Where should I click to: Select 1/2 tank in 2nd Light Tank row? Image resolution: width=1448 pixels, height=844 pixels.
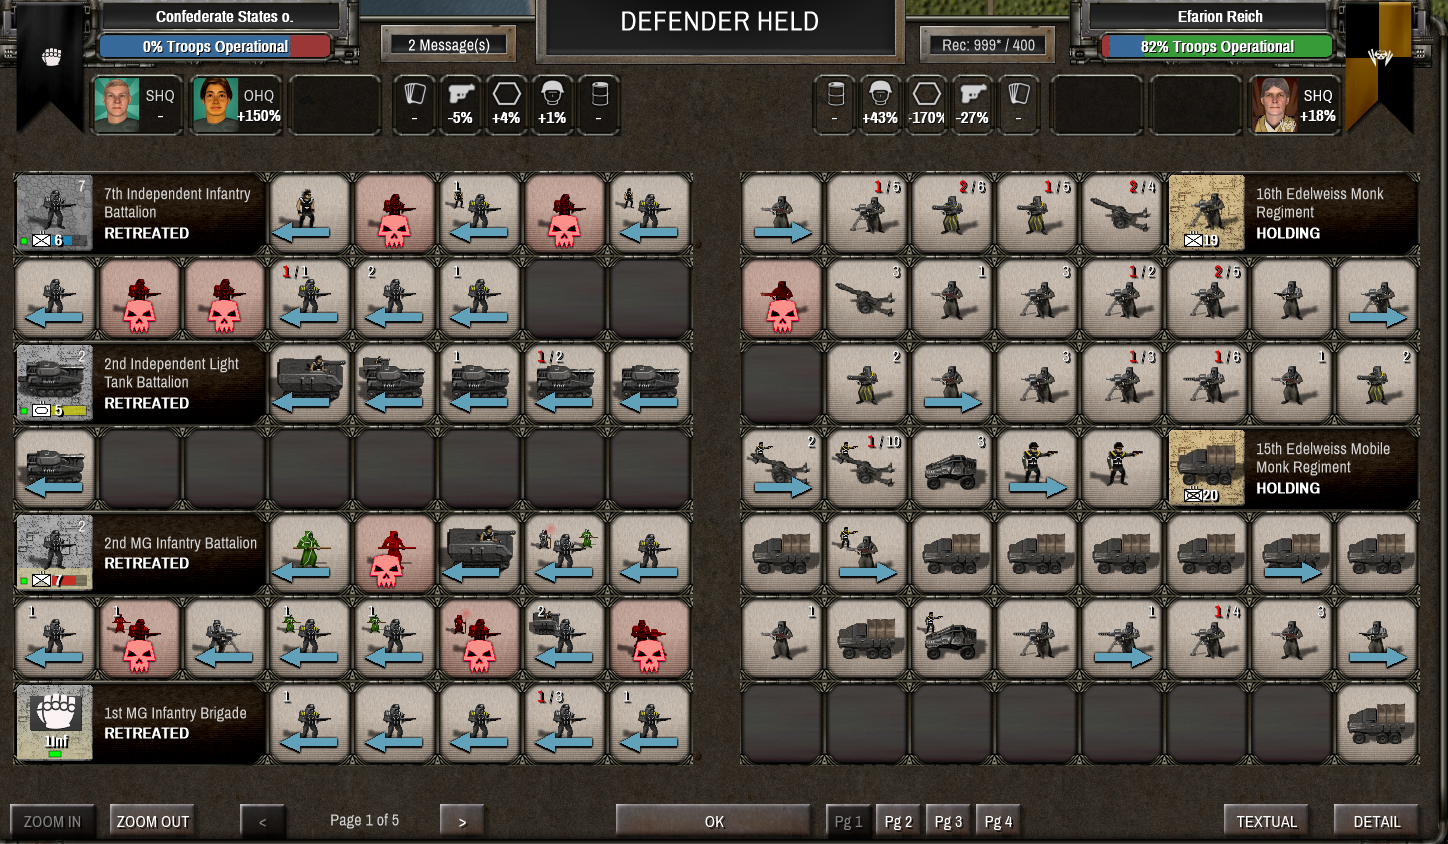(565, 383)
